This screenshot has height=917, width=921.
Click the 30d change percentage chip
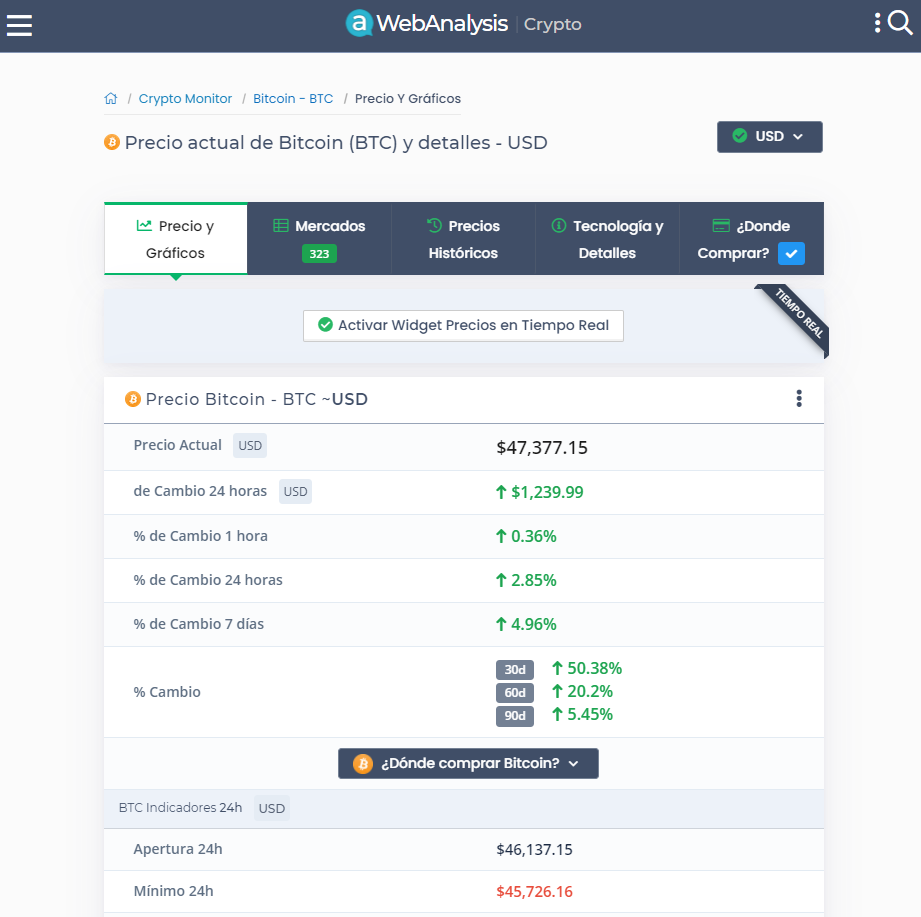[514, 670]
